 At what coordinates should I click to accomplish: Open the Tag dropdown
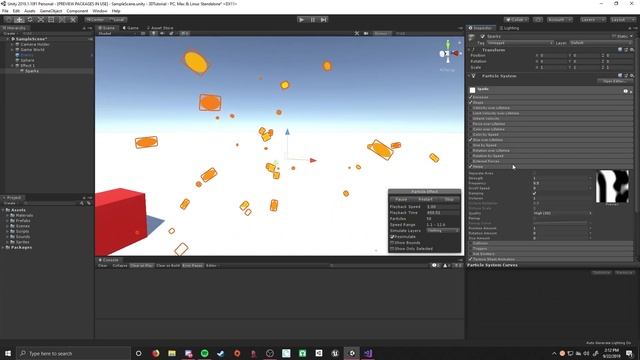pyautogui.click(x=520, y=43)
